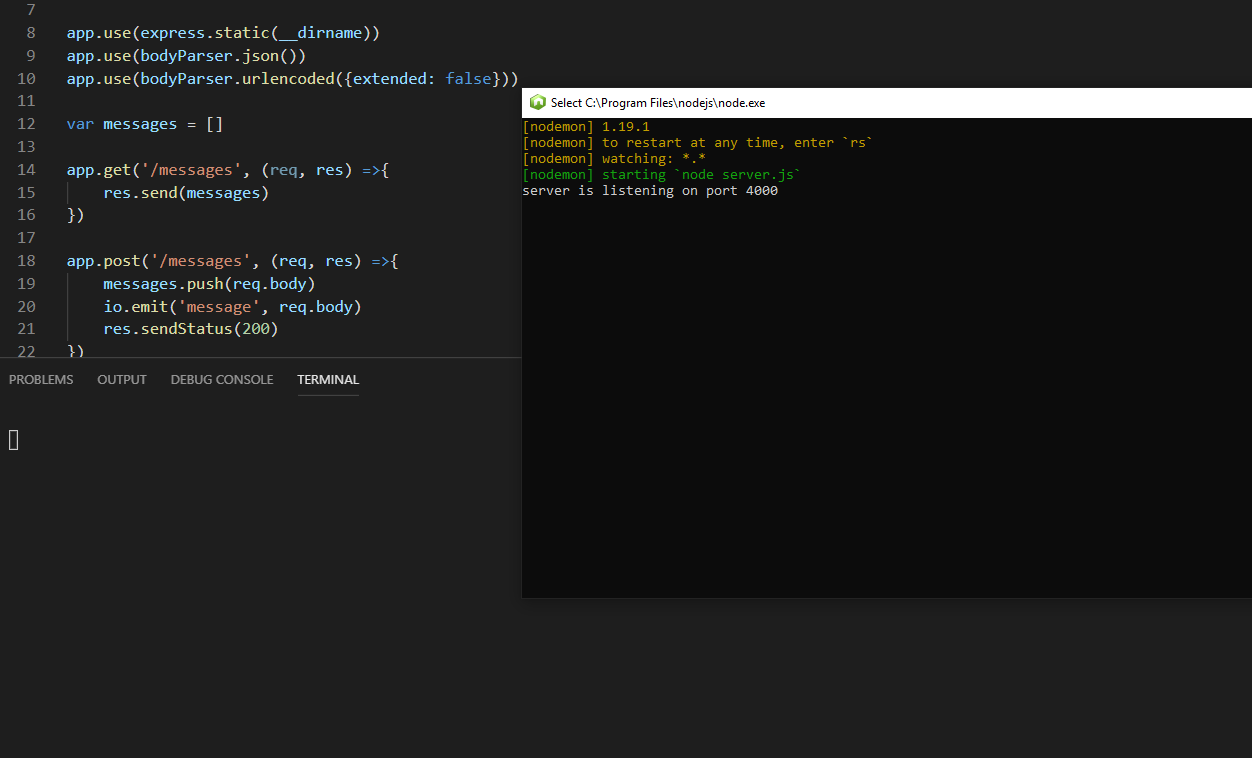The width and height of the screenshot is (1252, 758).
Task: Click the terminal cursor block to focus terminal
Action: pos(13,439)
